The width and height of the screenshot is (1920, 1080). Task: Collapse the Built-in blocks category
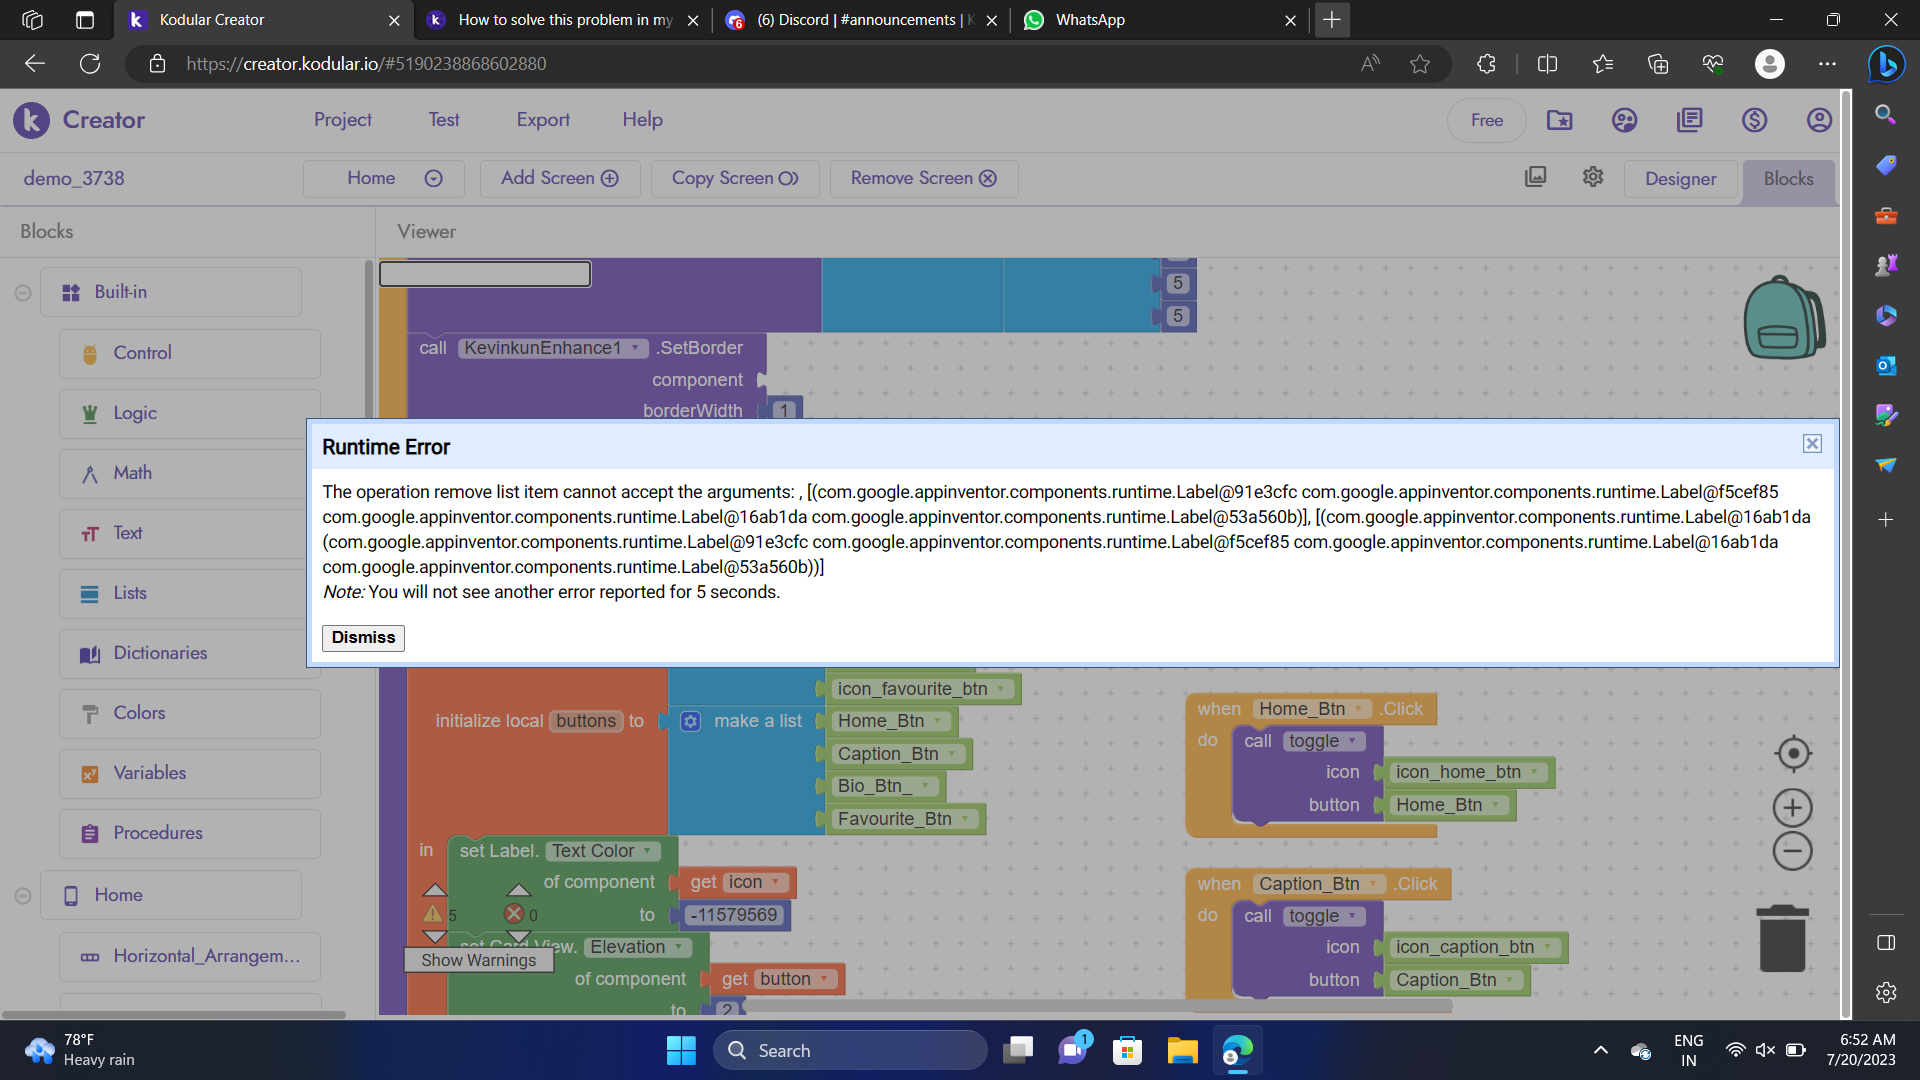pos(23,293)
